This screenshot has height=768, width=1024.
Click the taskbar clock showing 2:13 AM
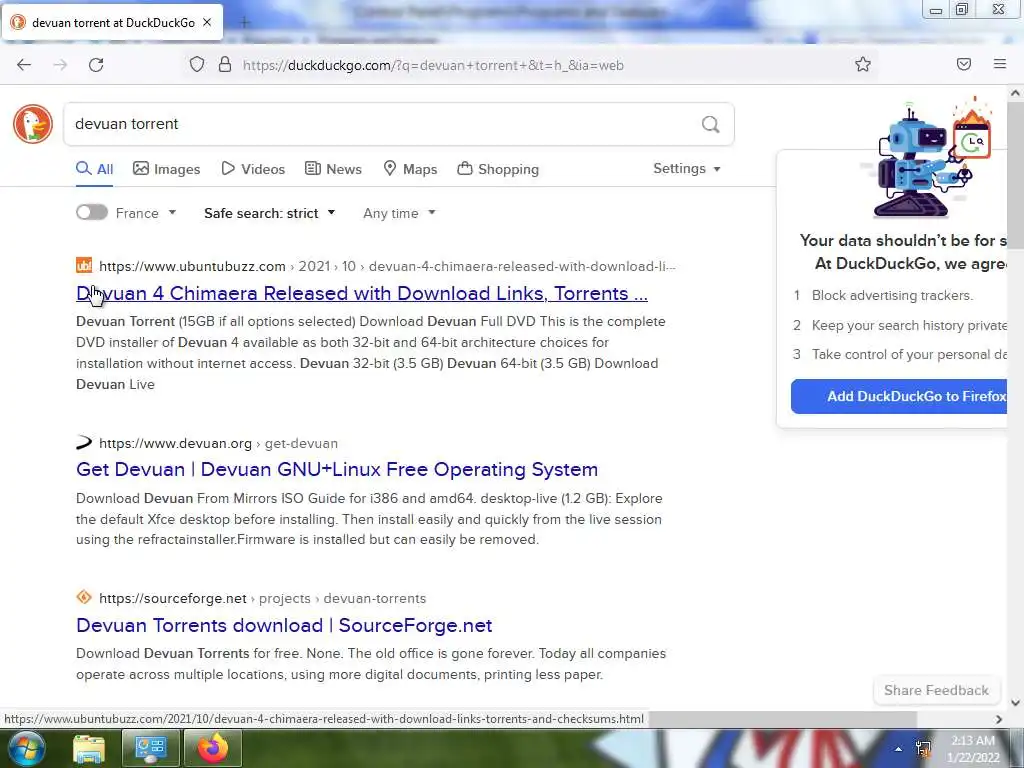[973, 749]
